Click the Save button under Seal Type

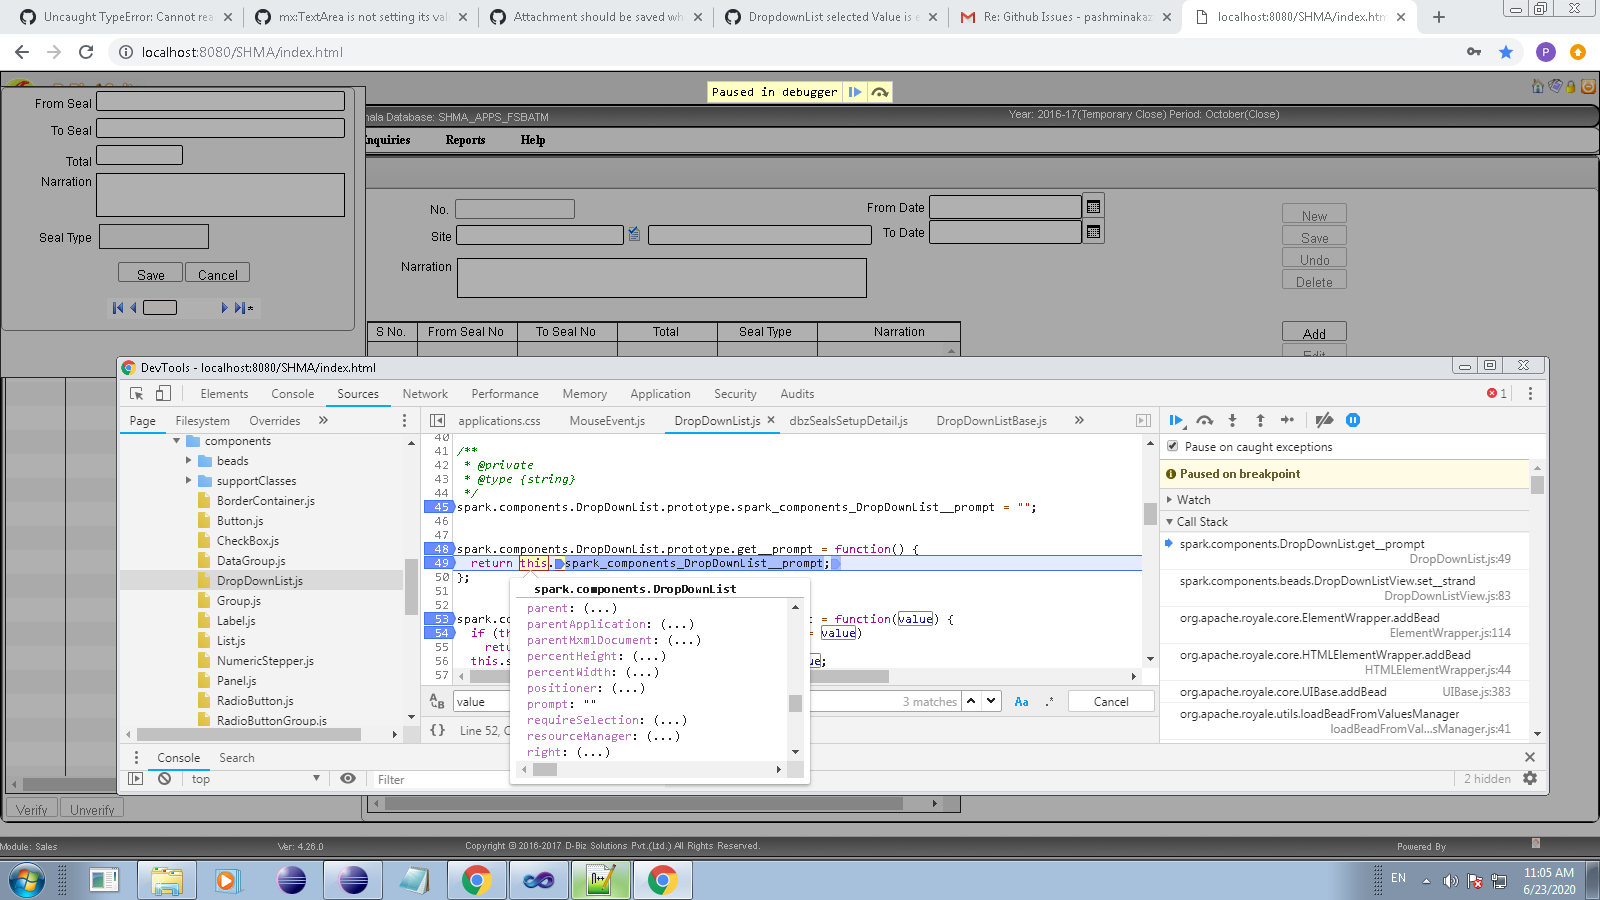coord(150,274)
